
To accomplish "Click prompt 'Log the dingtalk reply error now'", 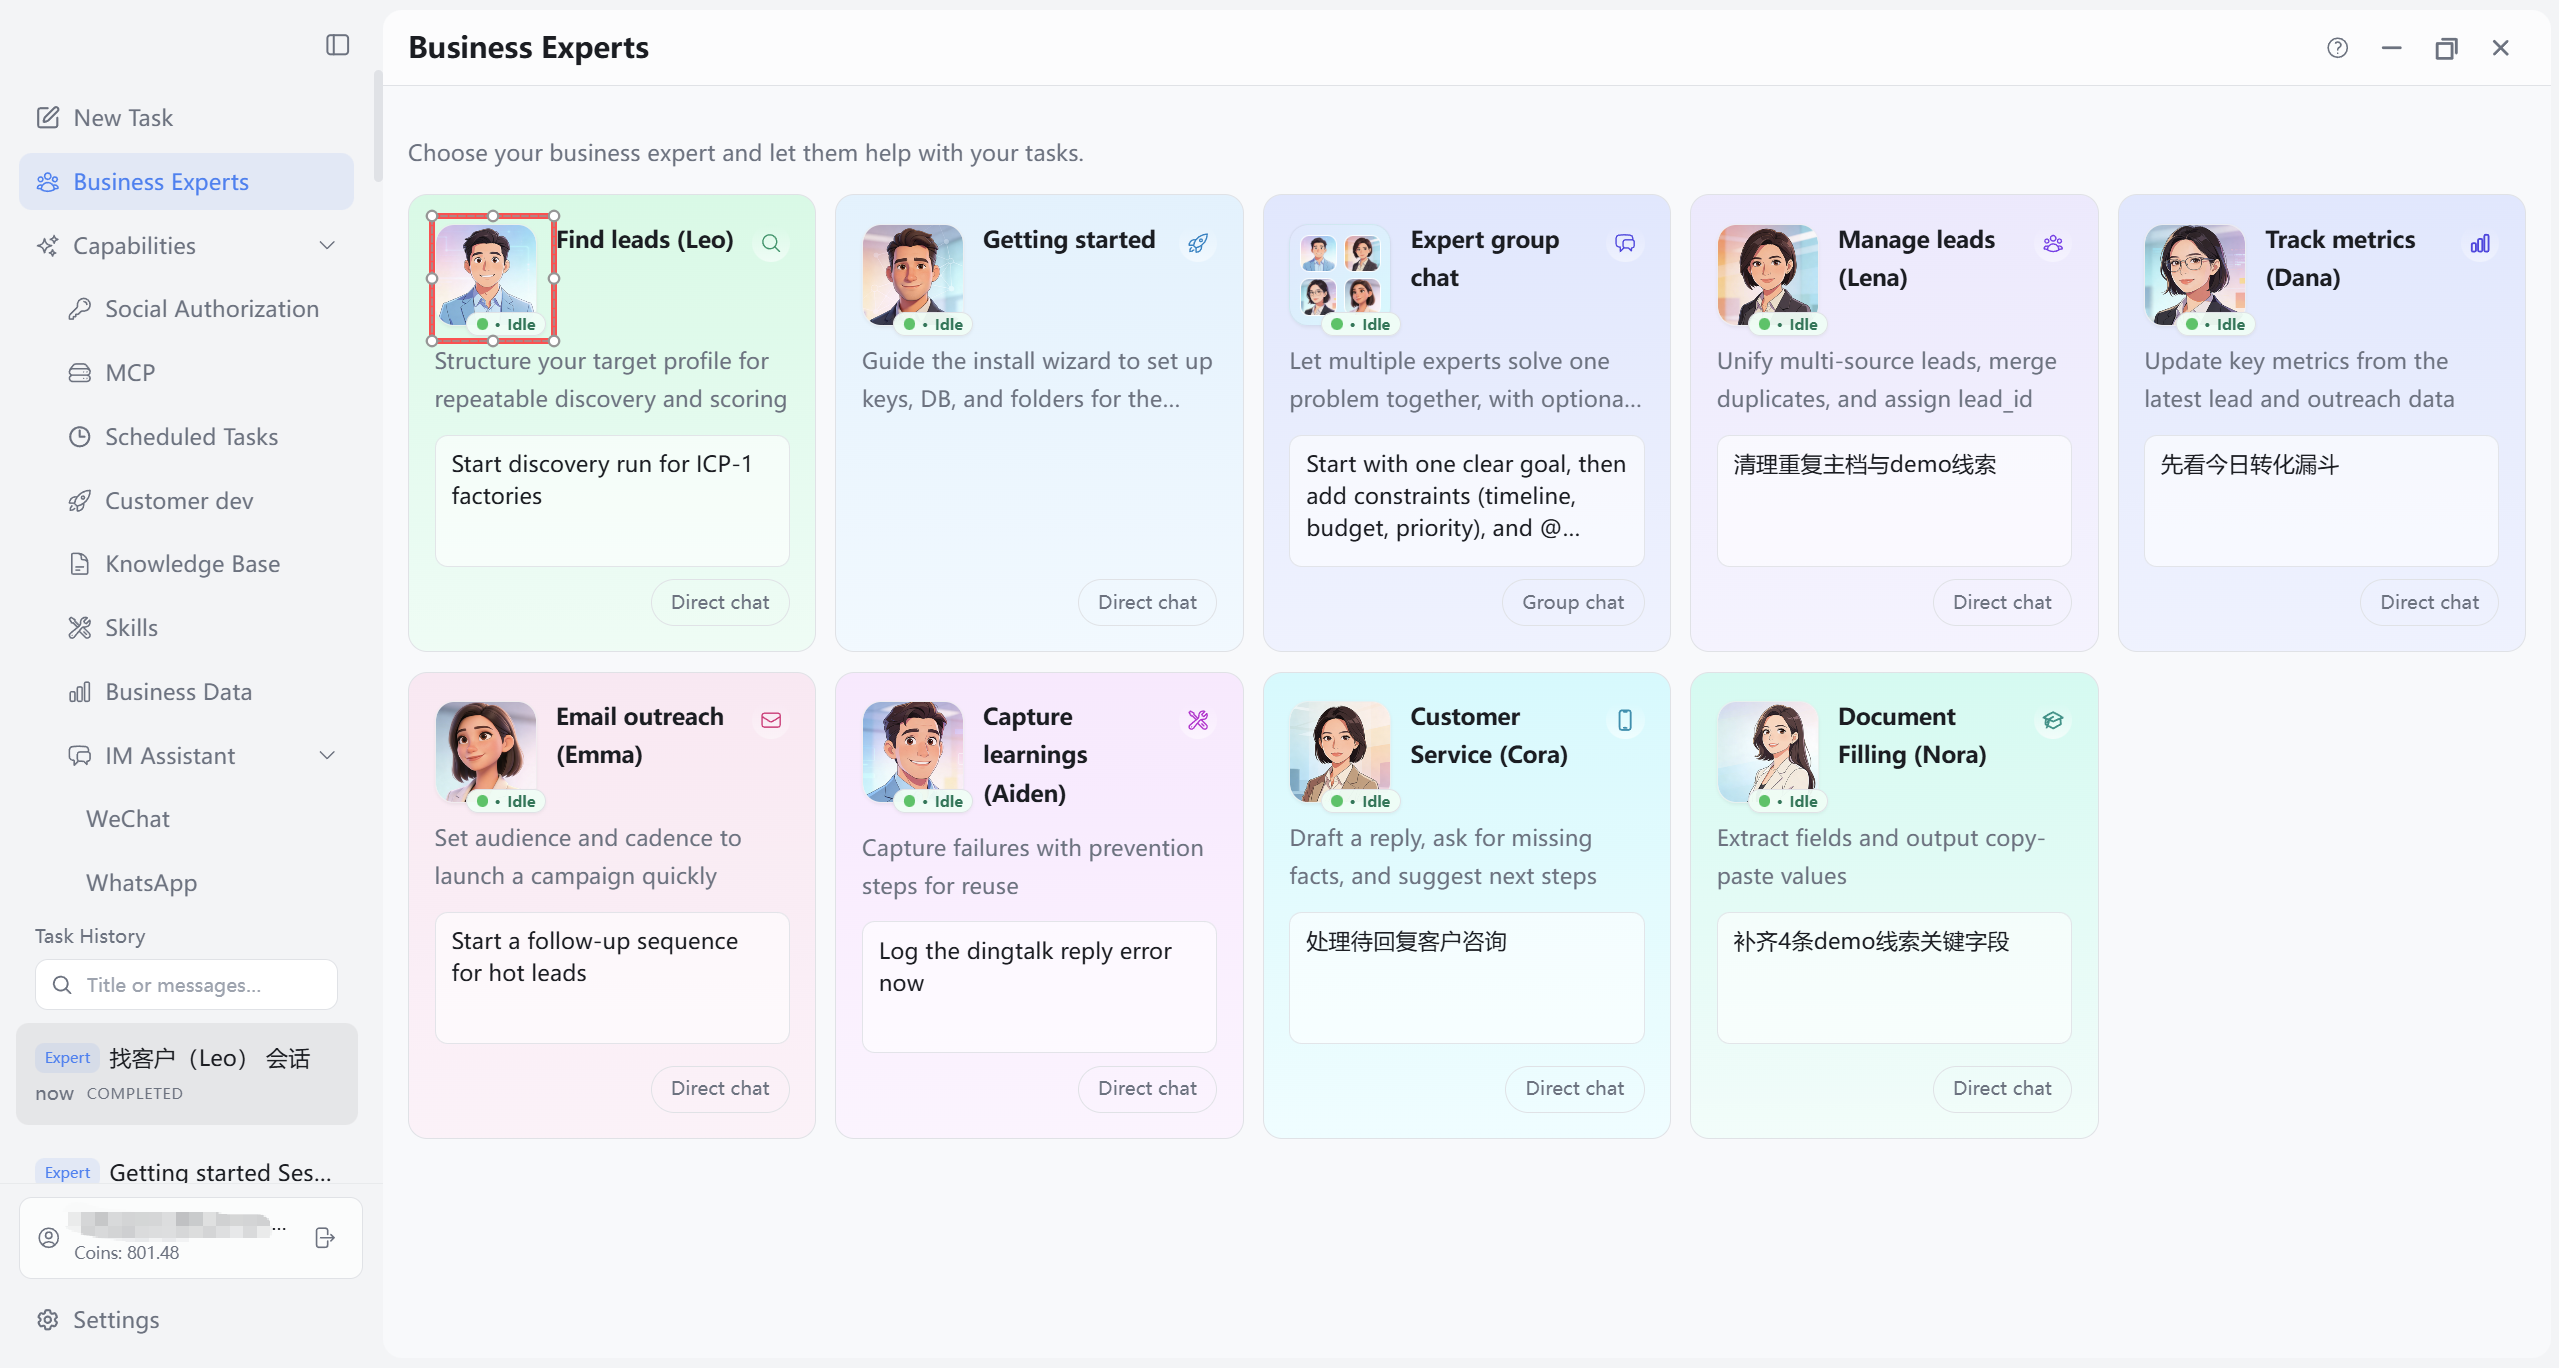I will coord(1039,987).
